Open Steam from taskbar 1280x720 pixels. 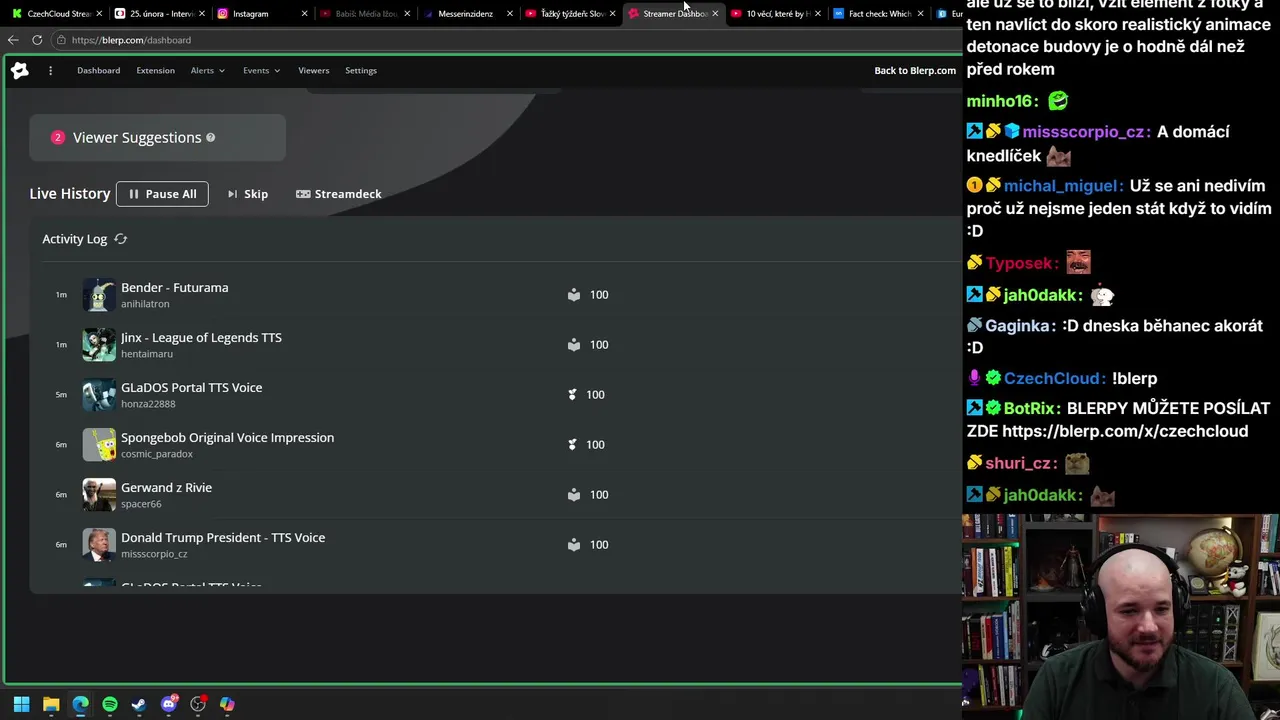139,704
